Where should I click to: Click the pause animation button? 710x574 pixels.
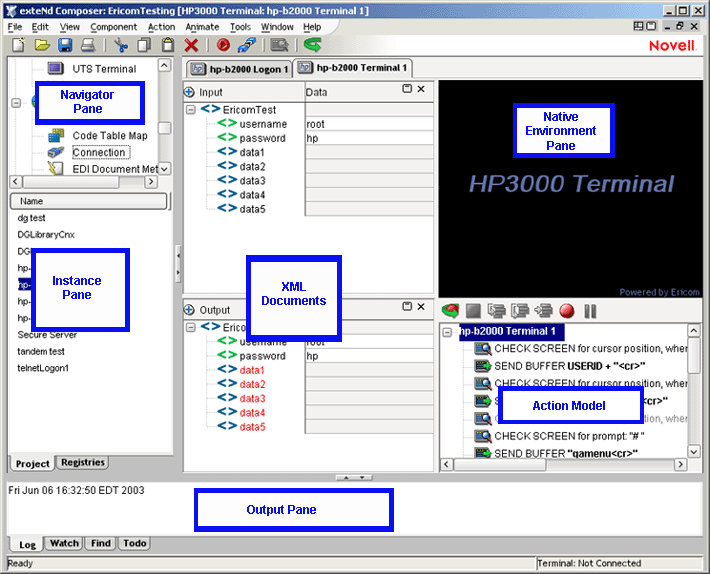click(x=590, y=311)
